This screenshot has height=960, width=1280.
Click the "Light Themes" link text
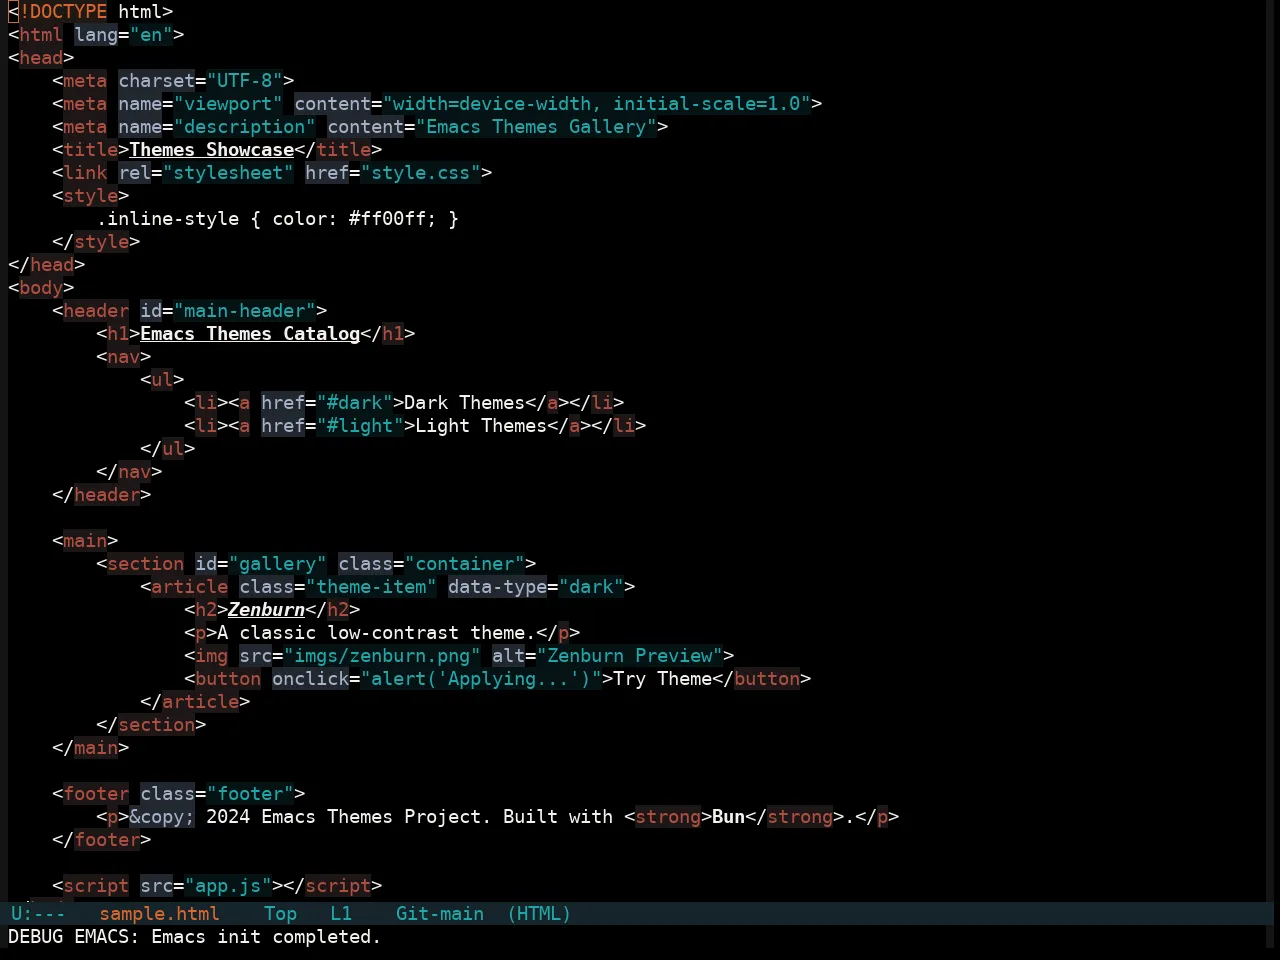[x=481, y=426]
